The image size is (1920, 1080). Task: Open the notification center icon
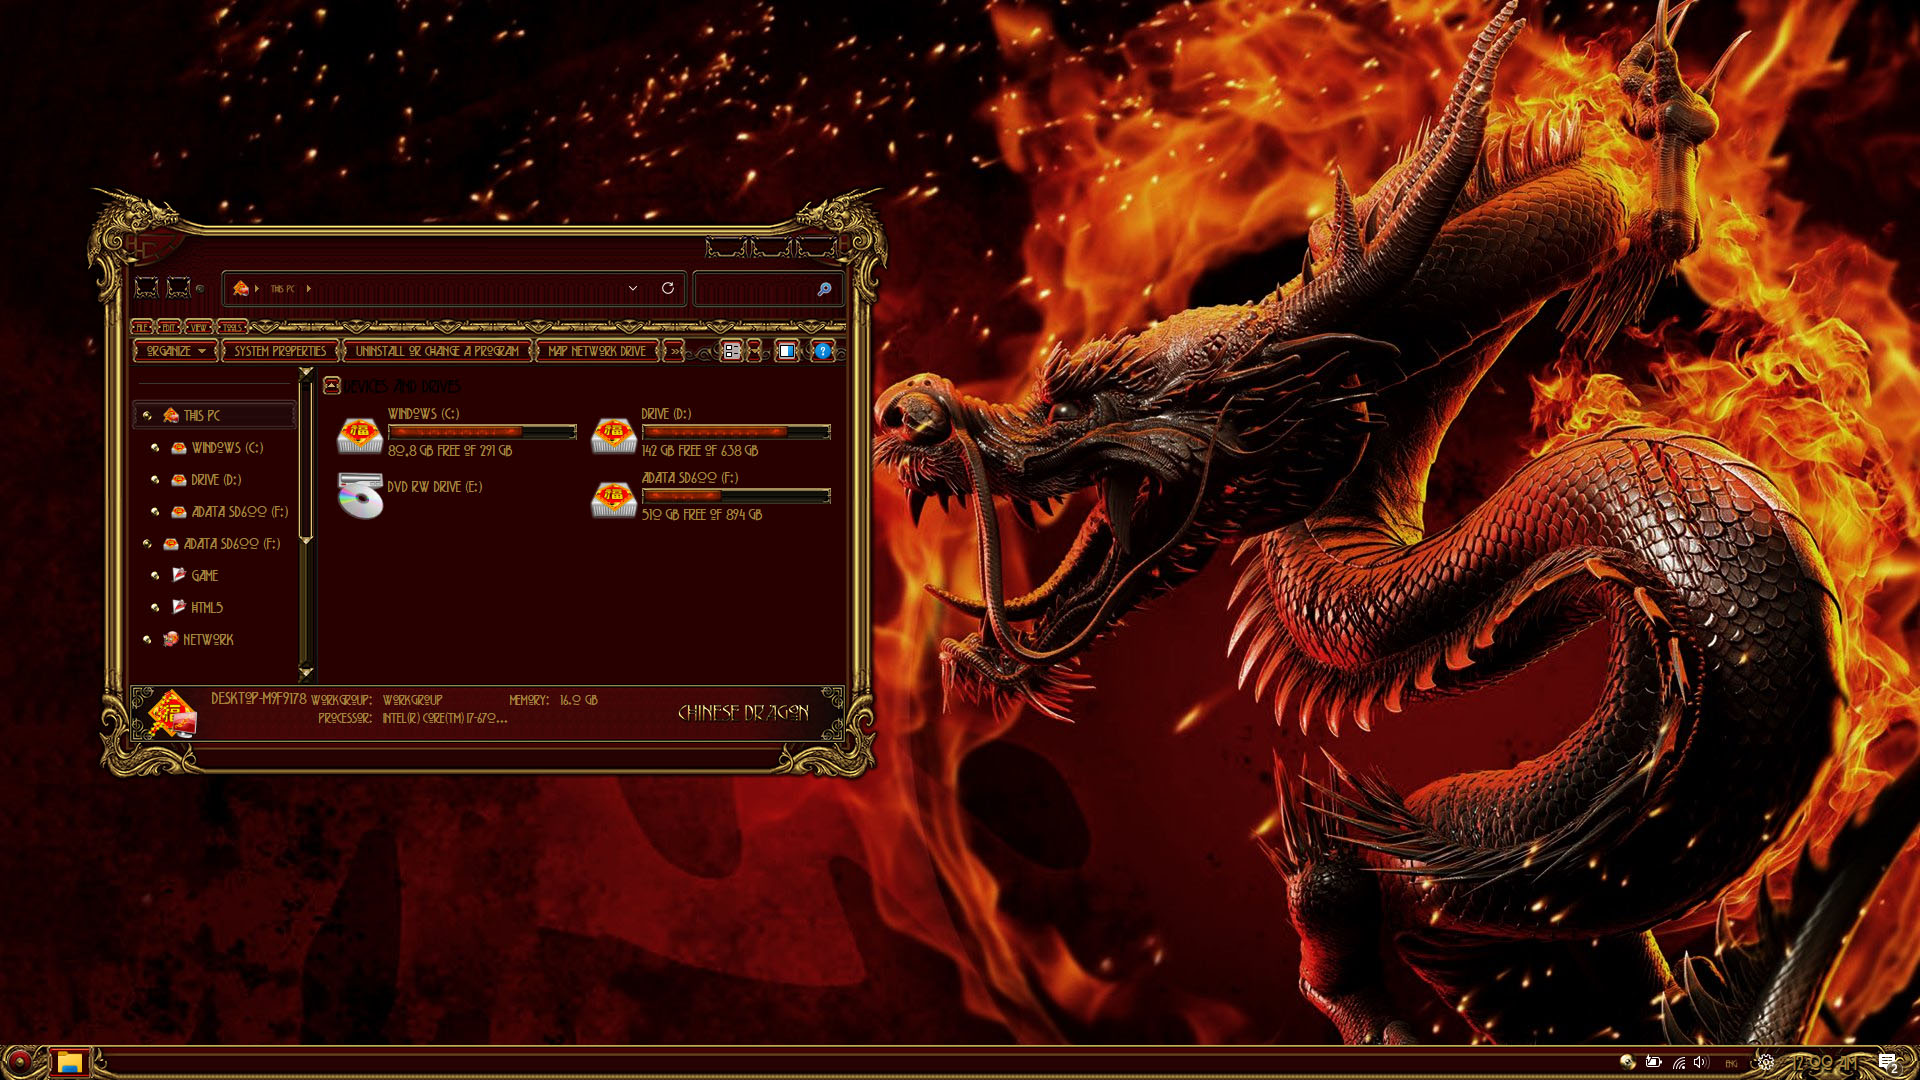tap(1887, 1062)
